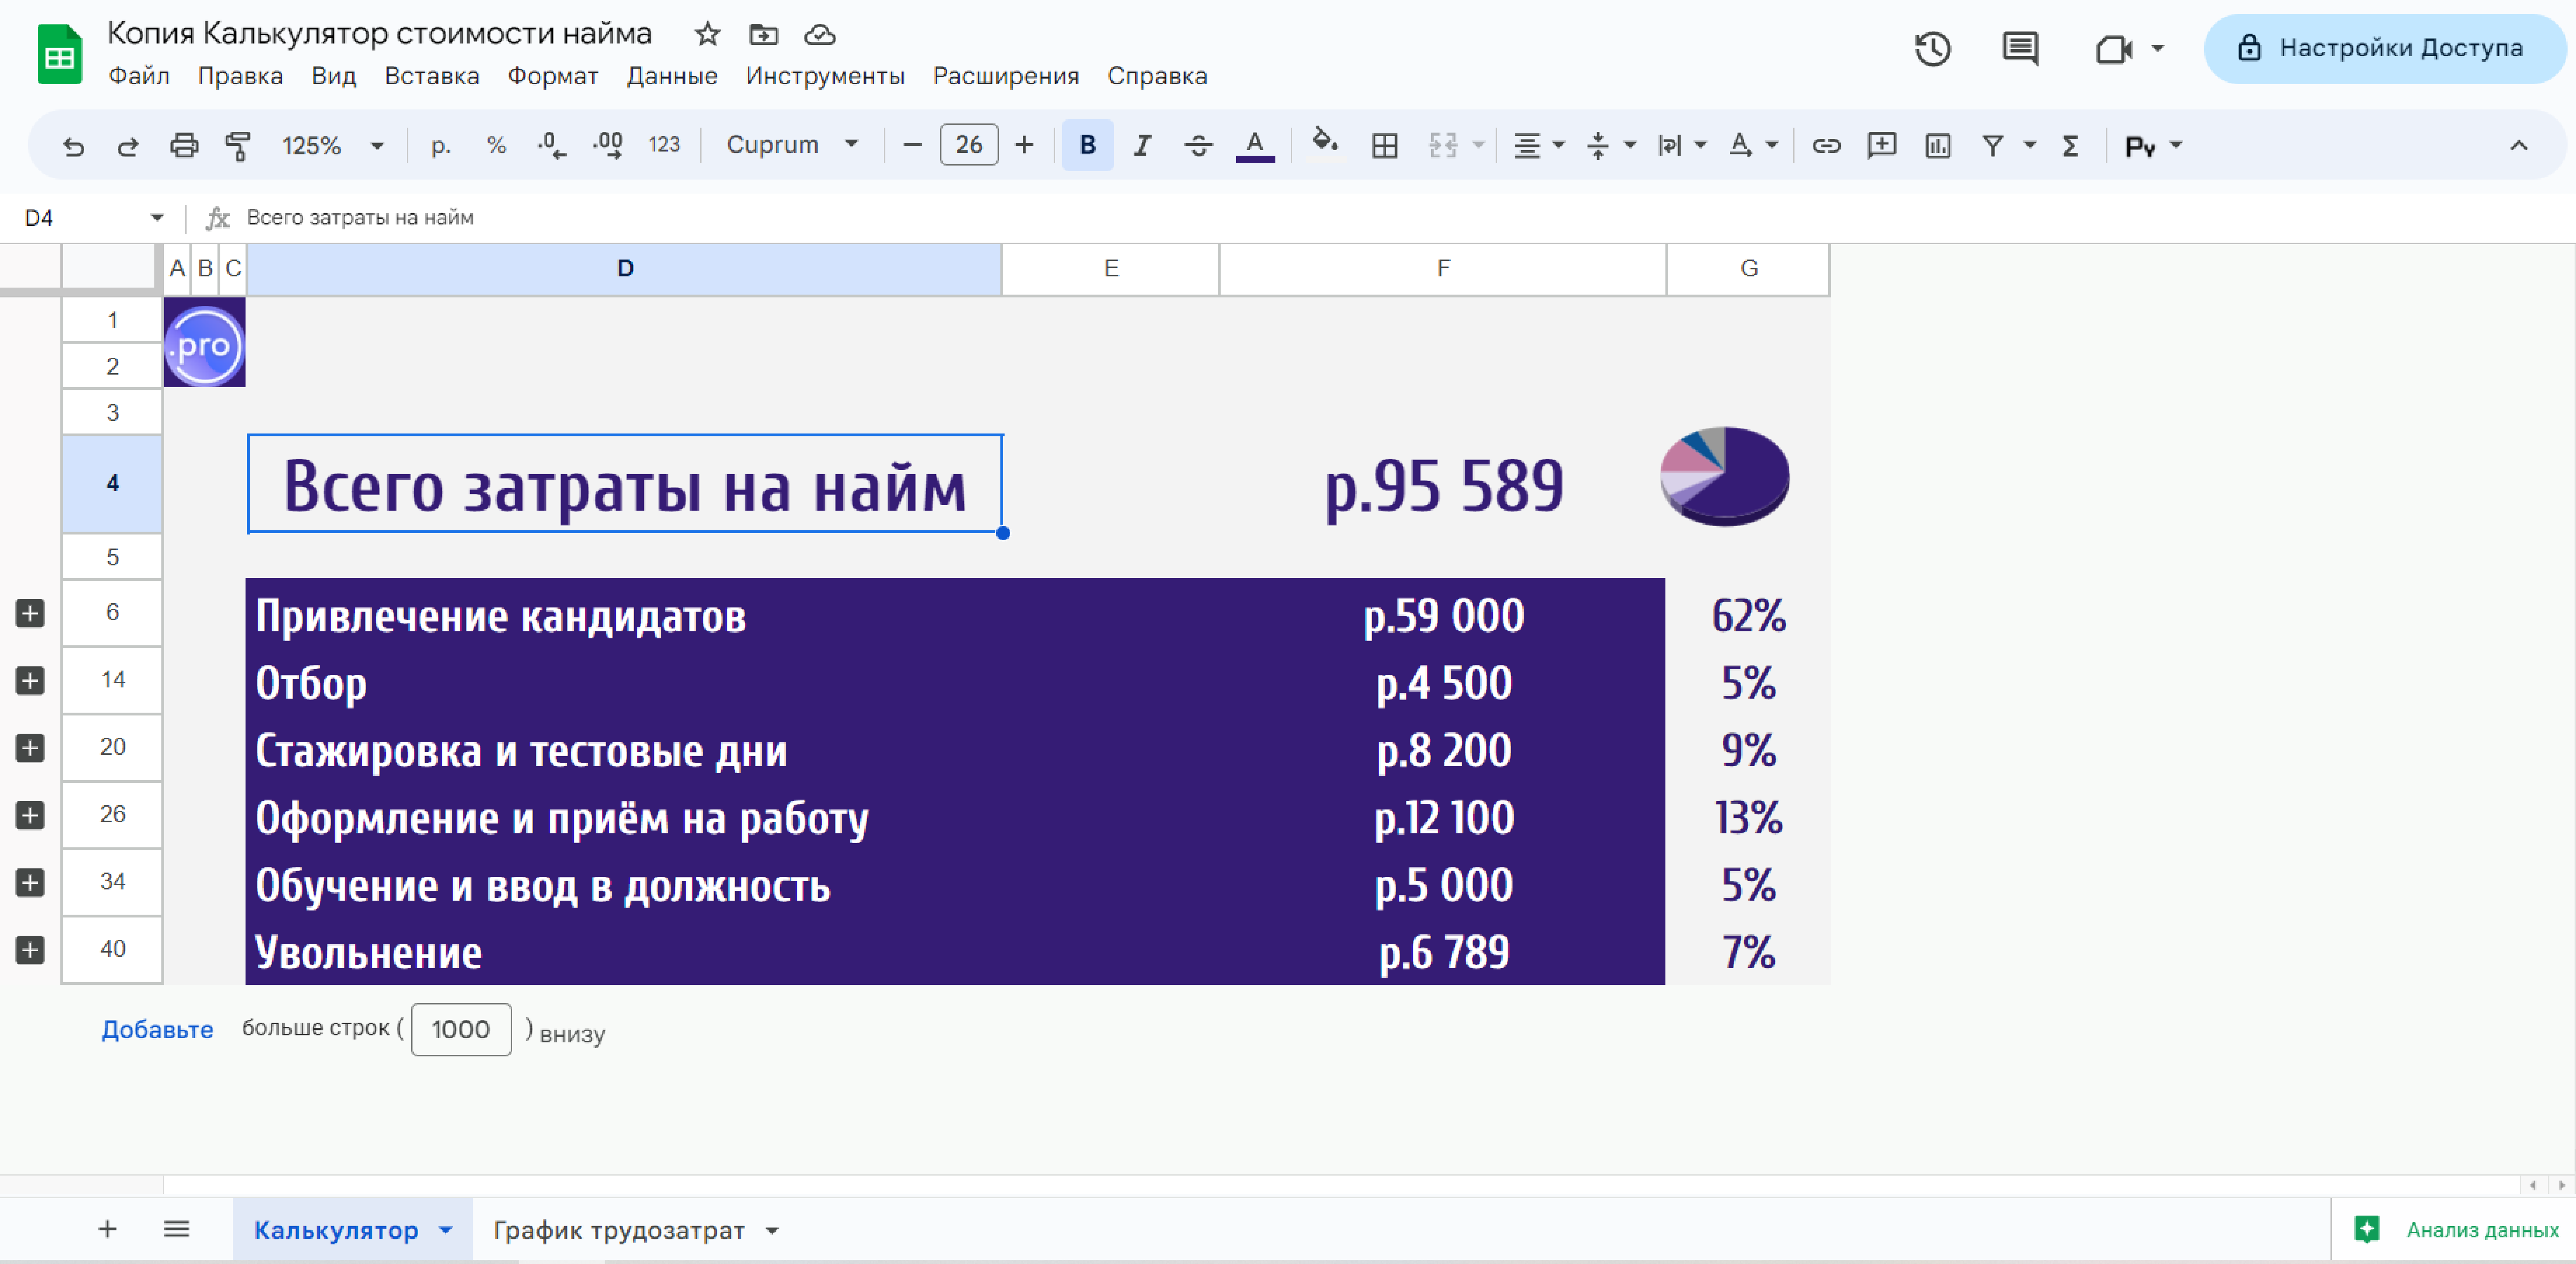Open the fill color bucket tool
The height and width of the screenshot is (1264, 2576).
[x=1324, y=144]
